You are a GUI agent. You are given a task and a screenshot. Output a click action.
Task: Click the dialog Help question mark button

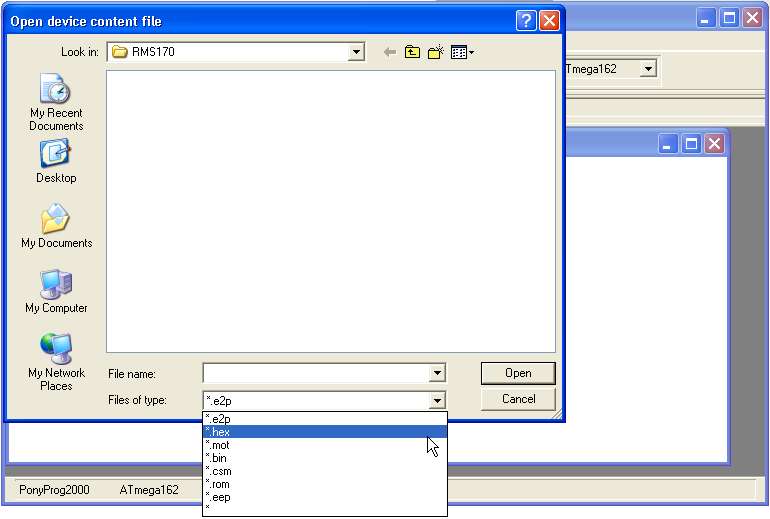pos(526,21)
